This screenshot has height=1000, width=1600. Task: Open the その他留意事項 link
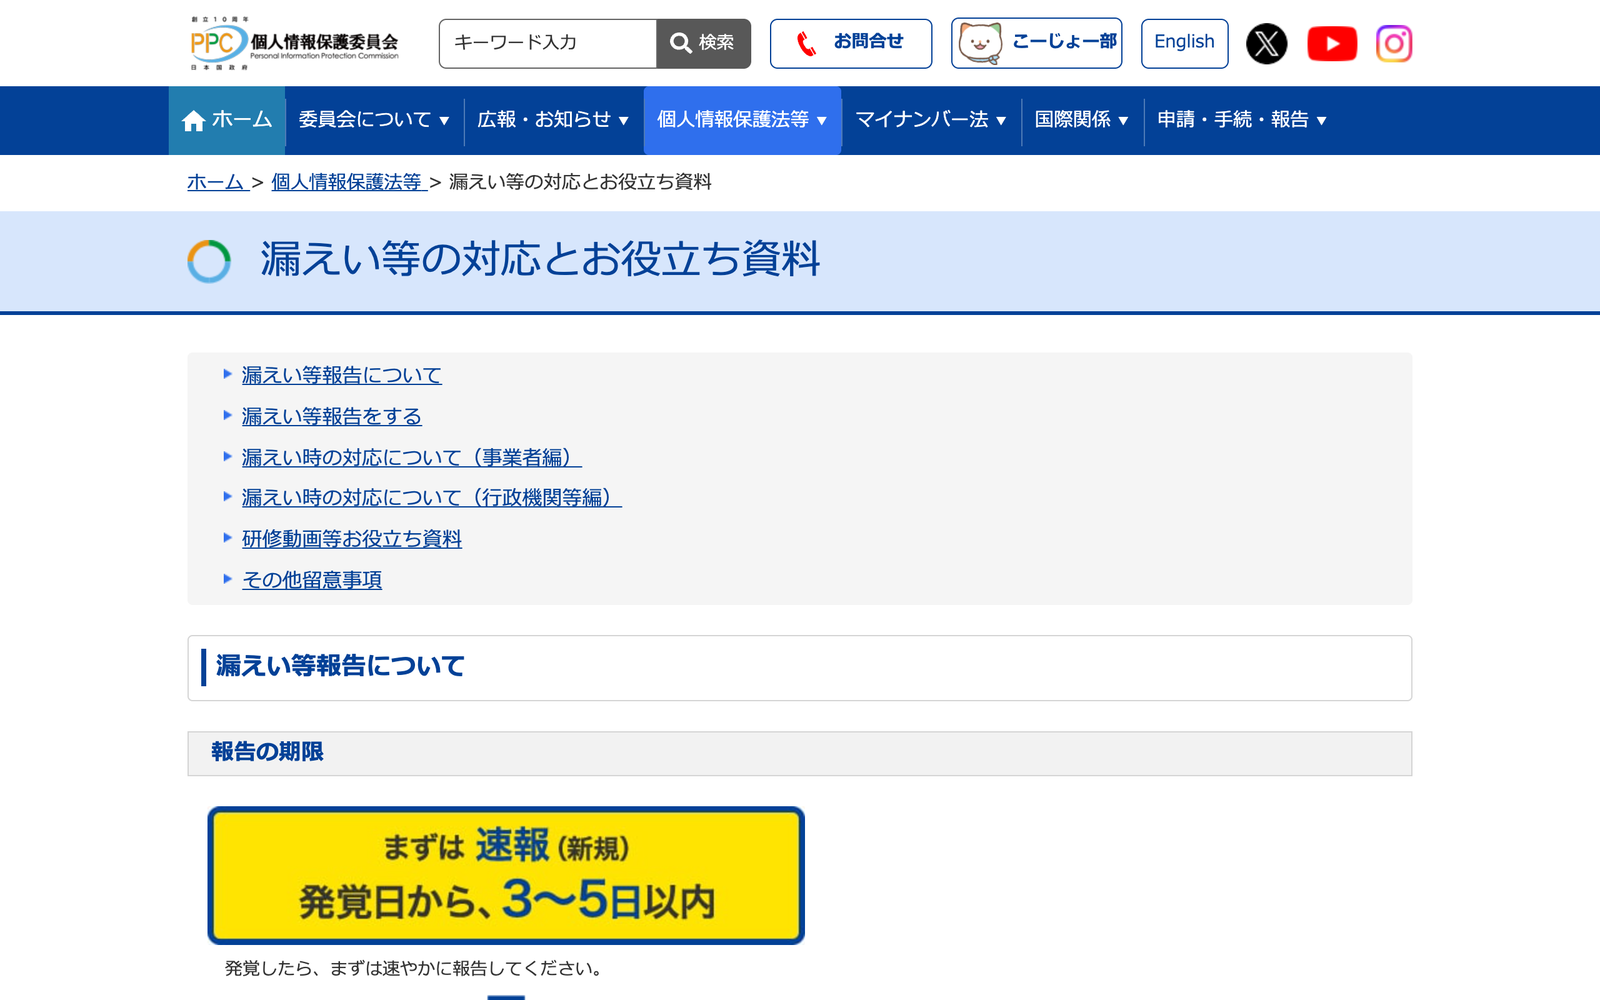(x=312, y=580)
